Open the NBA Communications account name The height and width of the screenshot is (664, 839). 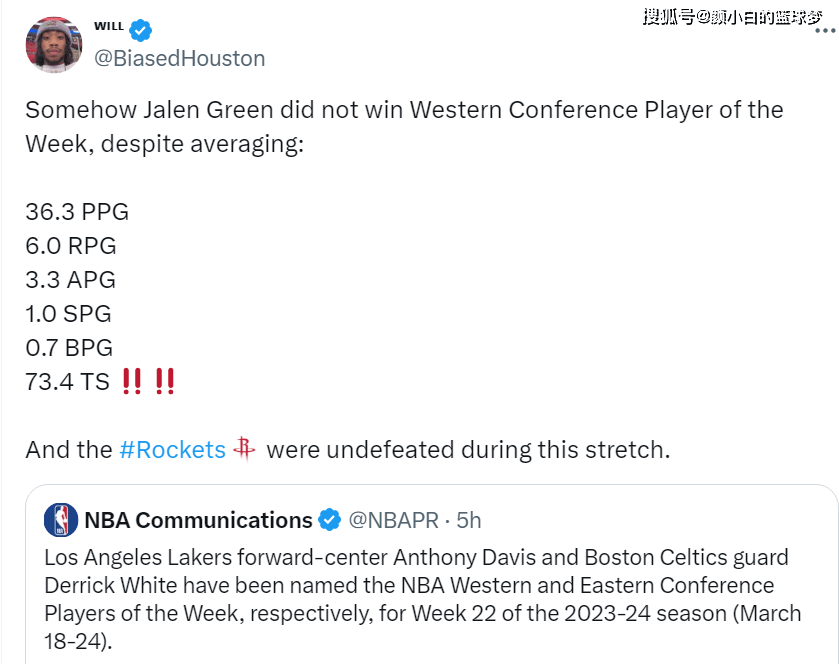click(x=198, y=520)
